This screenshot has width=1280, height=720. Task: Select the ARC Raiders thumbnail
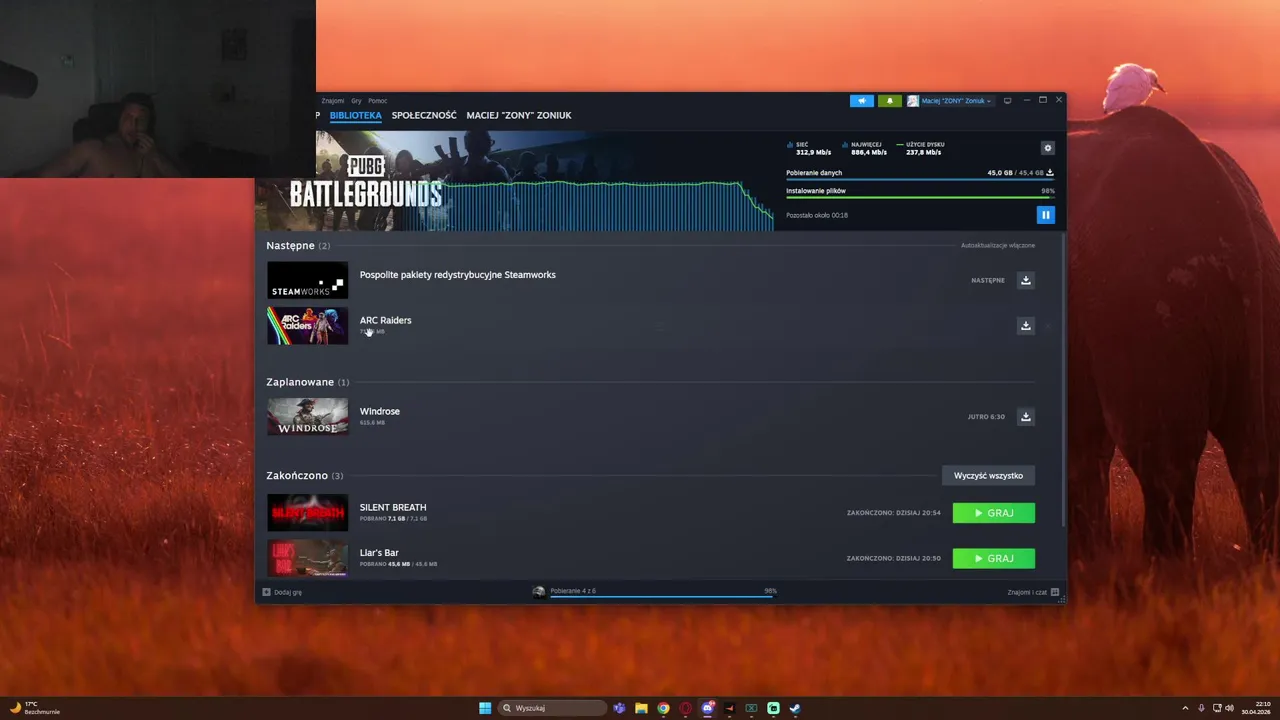tap(308, 326)
